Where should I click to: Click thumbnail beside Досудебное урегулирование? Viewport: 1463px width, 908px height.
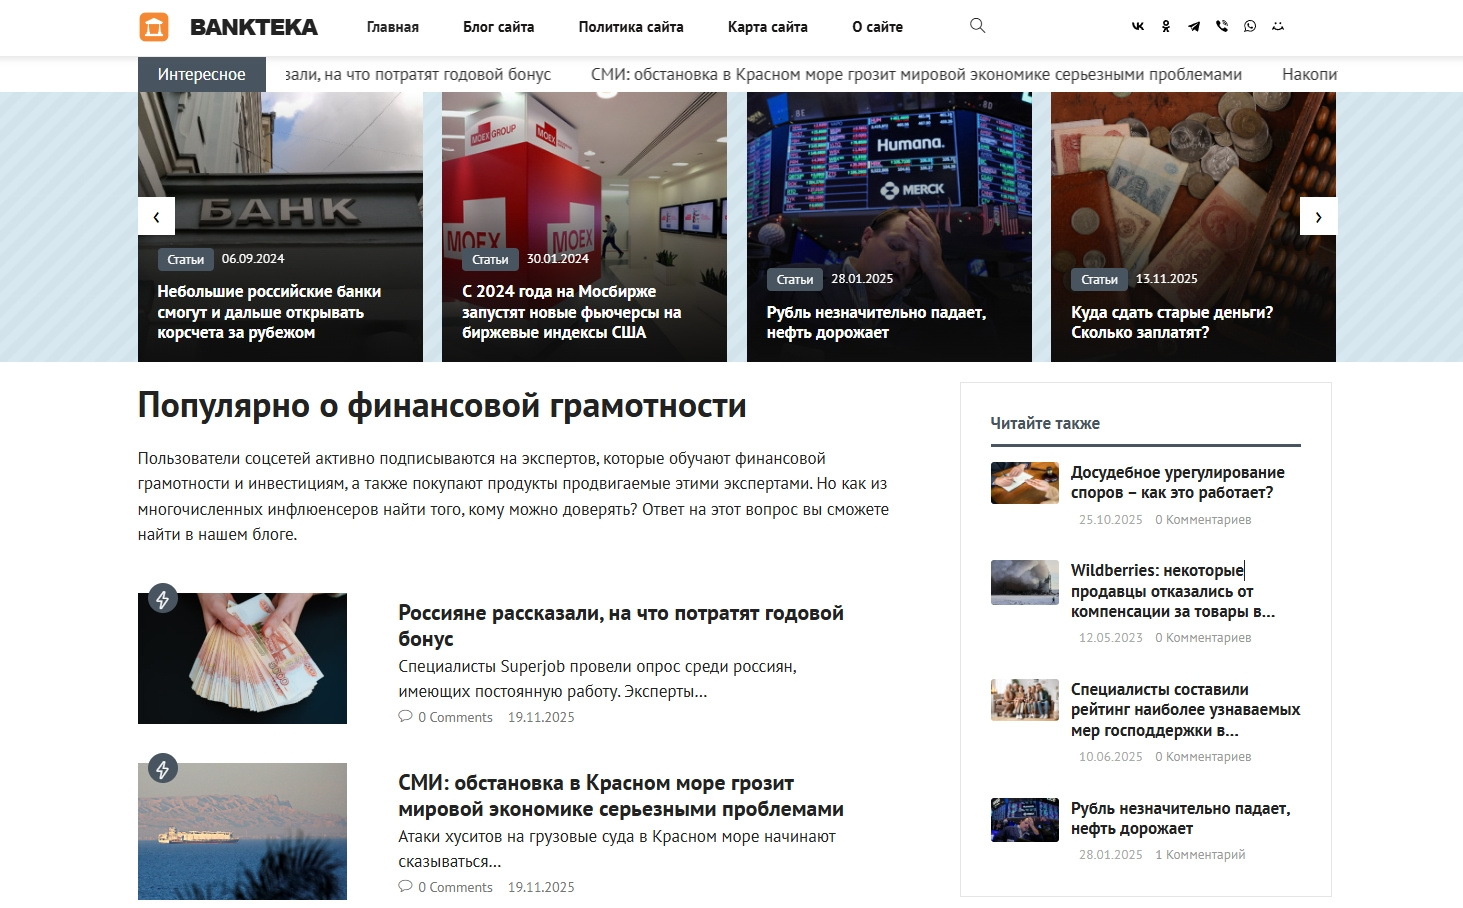tap(1025, 483)
